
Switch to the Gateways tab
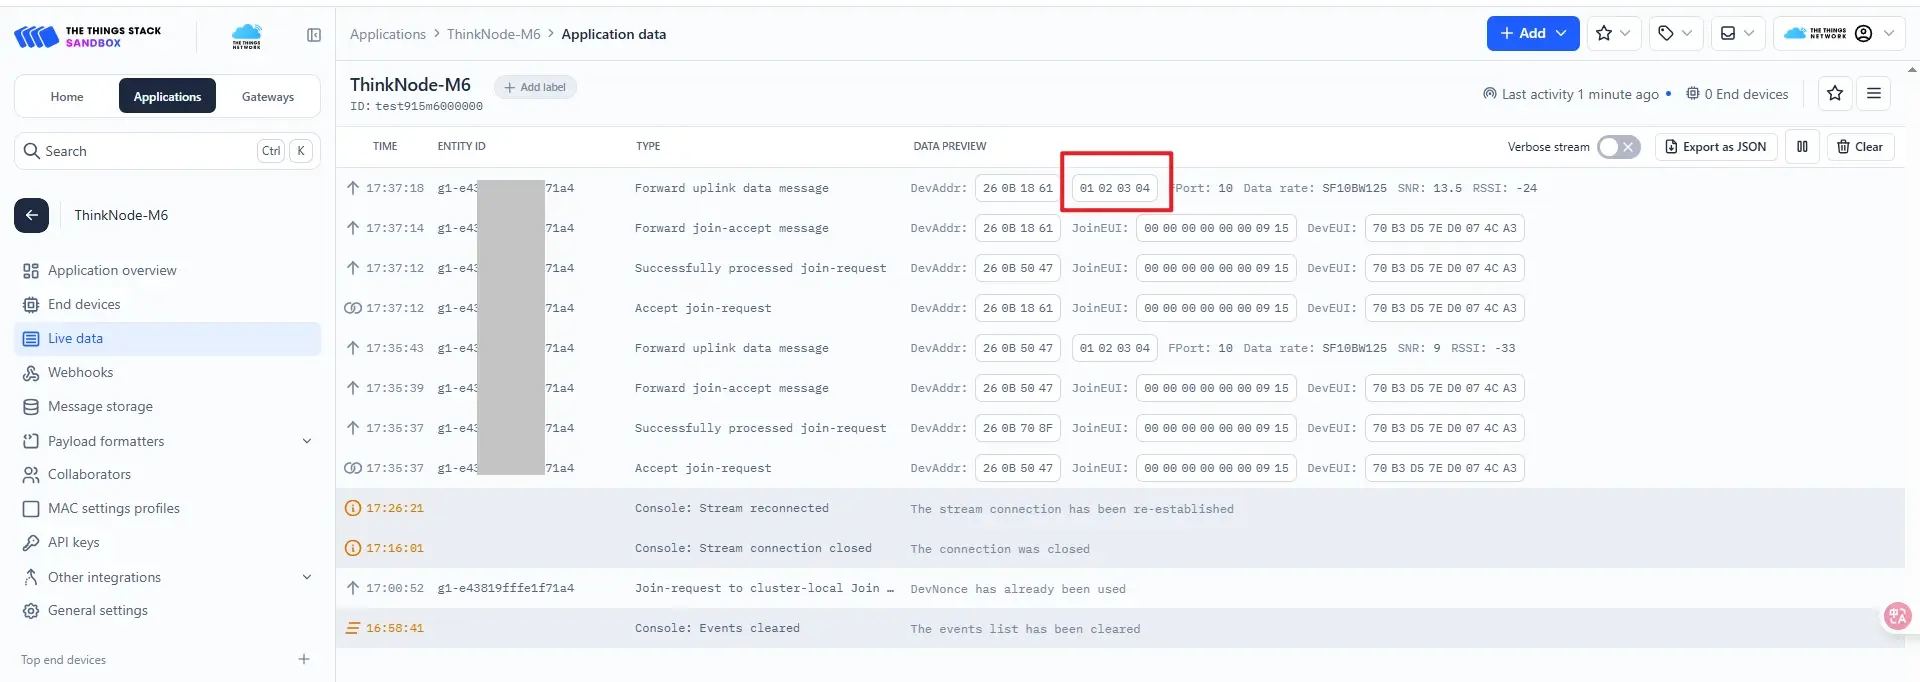(267, 97)
